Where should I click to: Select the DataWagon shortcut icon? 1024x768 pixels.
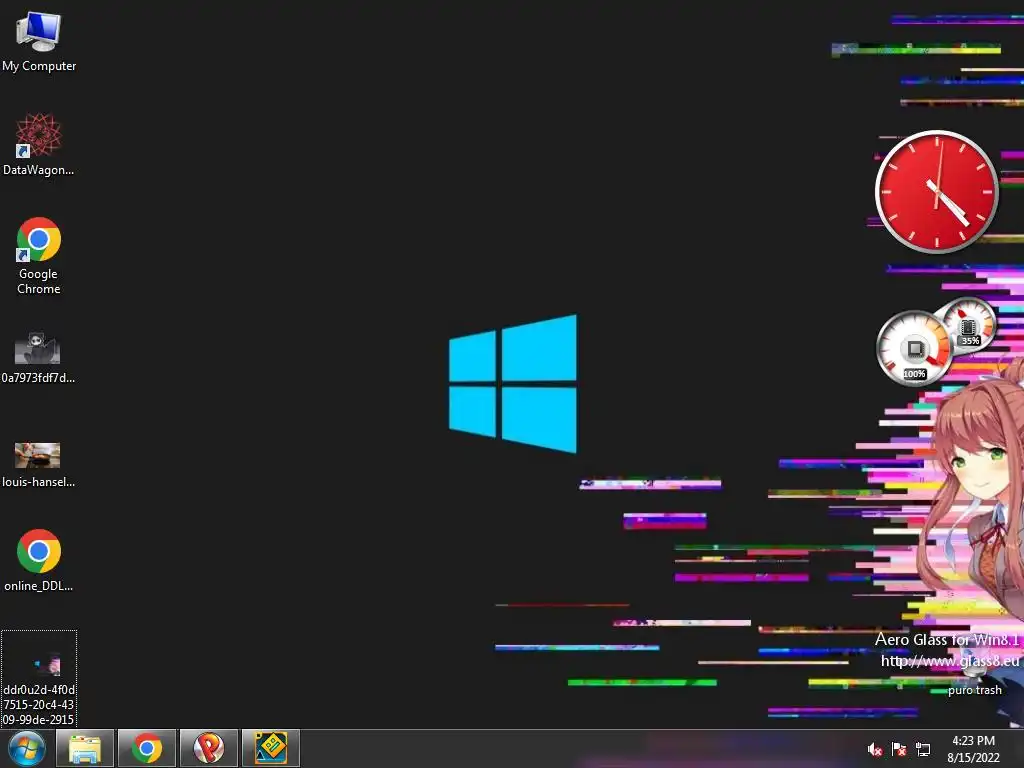(39, 145)
